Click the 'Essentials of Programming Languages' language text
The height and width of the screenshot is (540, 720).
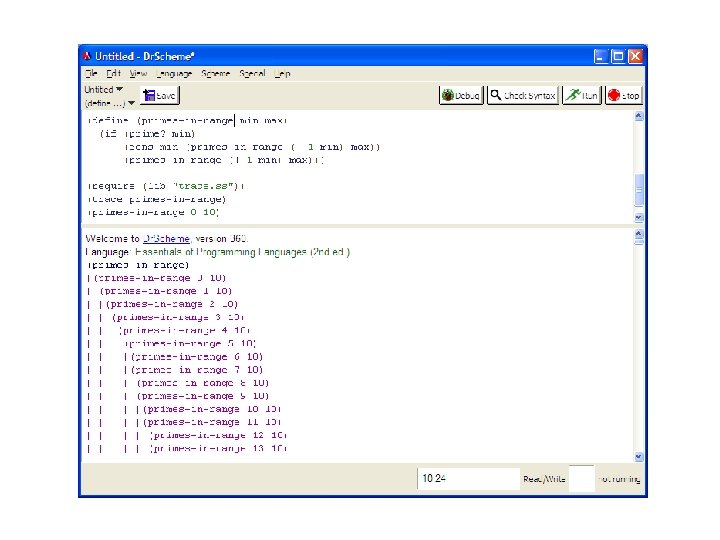tap(242, 252)
